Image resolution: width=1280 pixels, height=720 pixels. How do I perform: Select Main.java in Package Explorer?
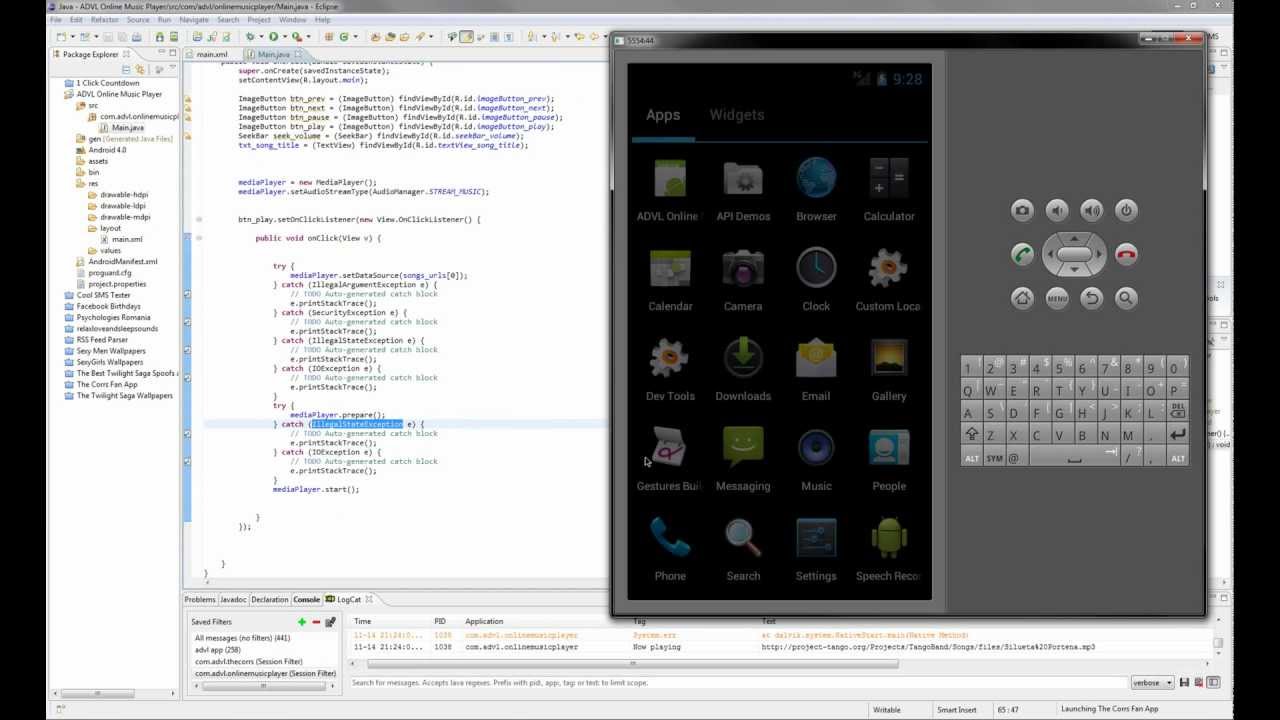[127, 128]
